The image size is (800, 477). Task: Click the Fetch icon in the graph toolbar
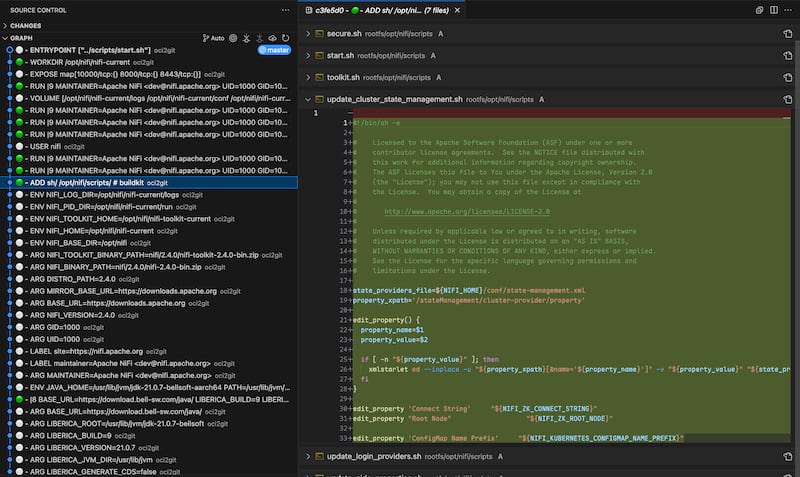(246, 38)
